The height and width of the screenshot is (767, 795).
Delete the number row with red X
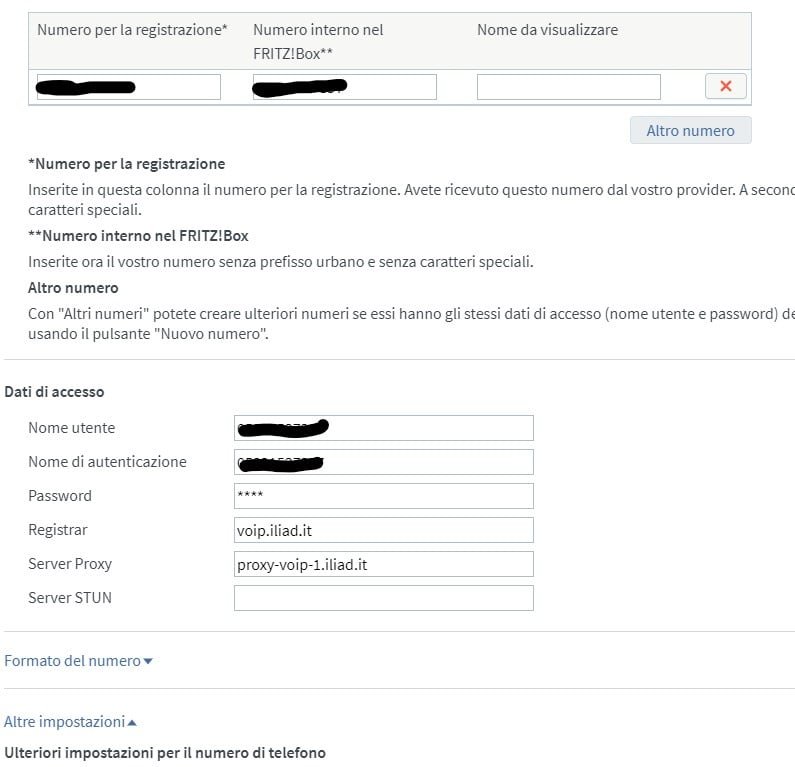point(725,87)
